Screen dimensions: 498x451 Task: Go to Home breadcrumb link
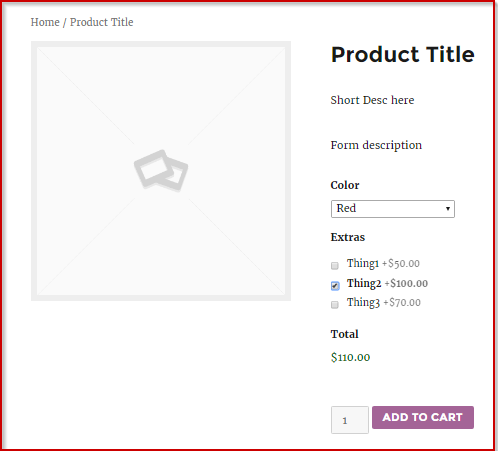45,22
